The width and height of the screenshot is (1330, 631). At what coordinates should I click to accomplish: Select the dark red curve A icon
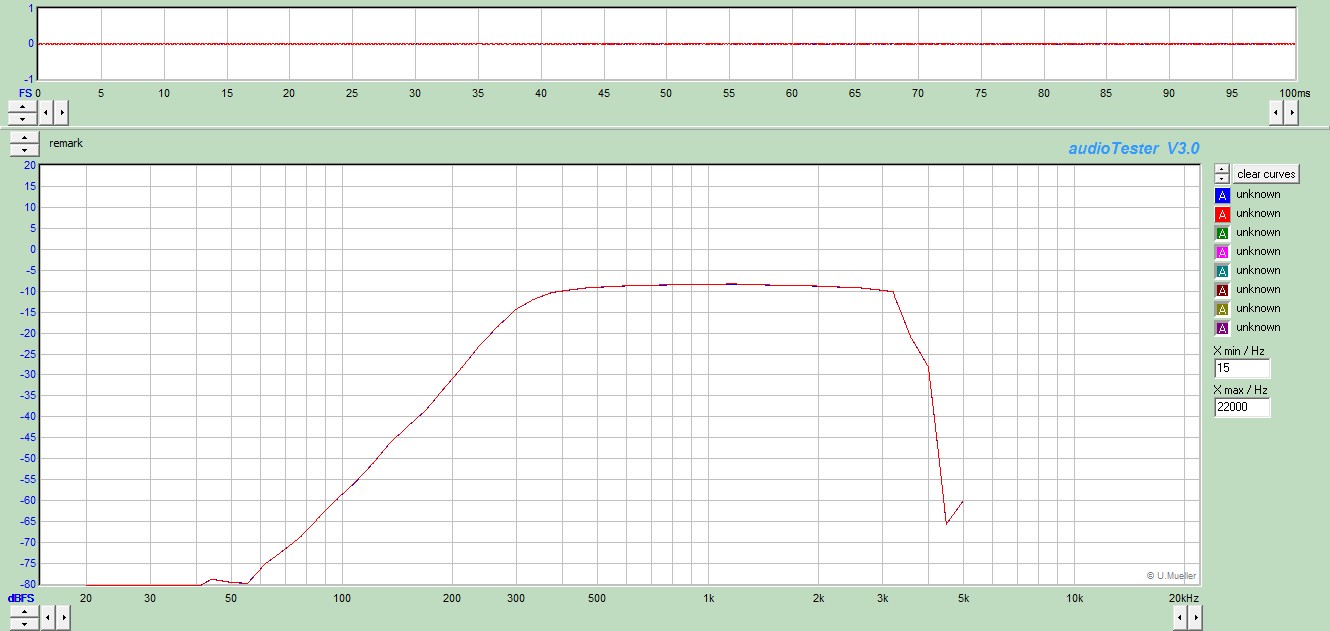(x=1222, y=290)
